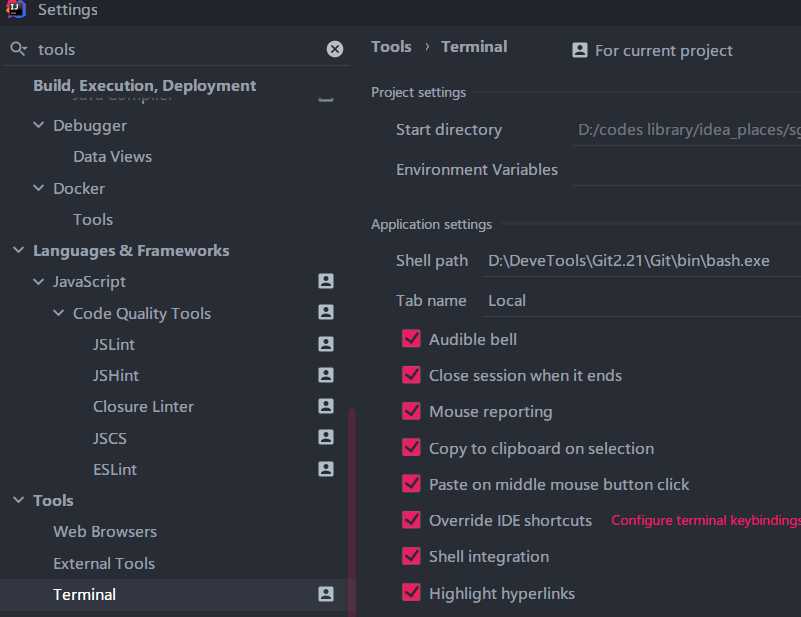Click the project icon beside JSLint
The width and height of the screenshot is (801, 617).
(325, 344)
